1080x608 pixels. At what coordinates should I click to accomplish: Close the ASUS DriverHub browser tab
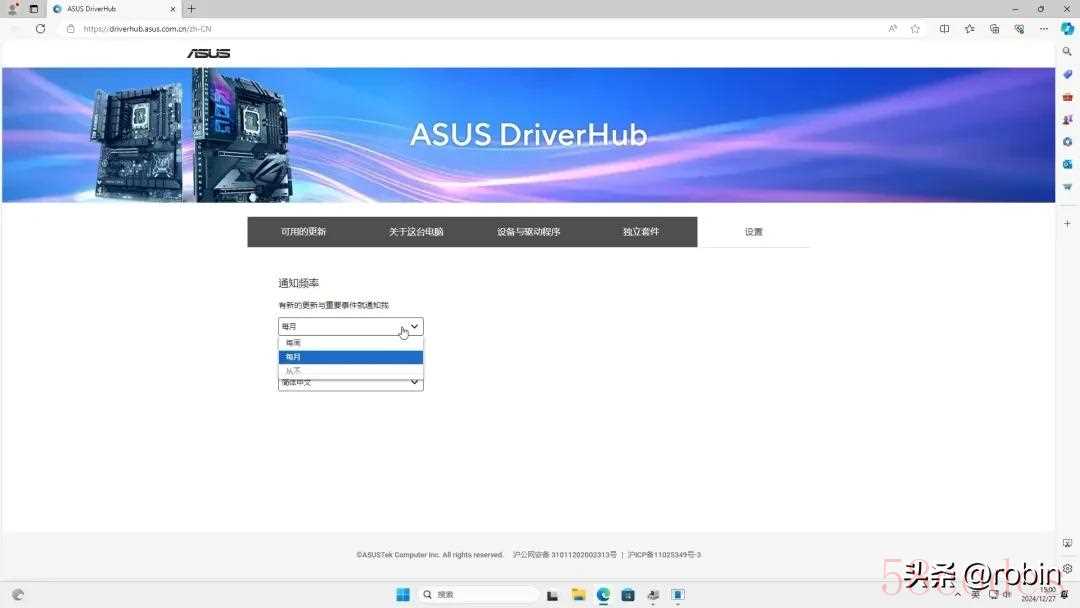pos(173,9)
